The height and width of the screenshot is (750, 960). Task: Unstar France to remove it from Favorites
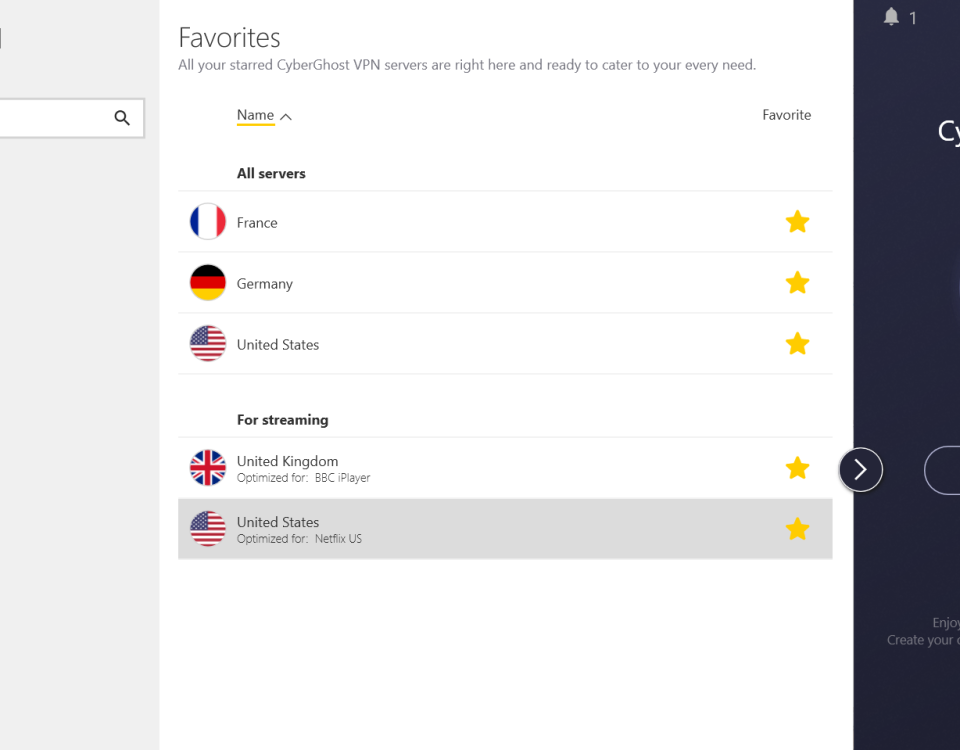(x=797, y=221)
